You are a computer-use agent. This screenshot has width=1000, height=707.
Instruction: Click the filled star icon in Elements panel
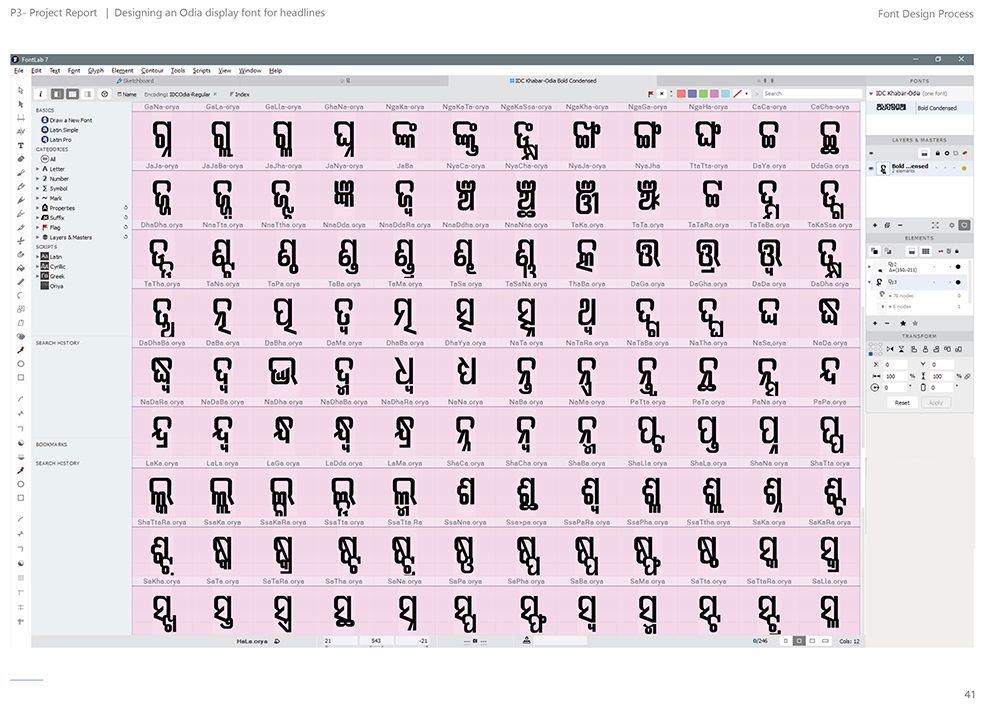[x=902, y=323]
